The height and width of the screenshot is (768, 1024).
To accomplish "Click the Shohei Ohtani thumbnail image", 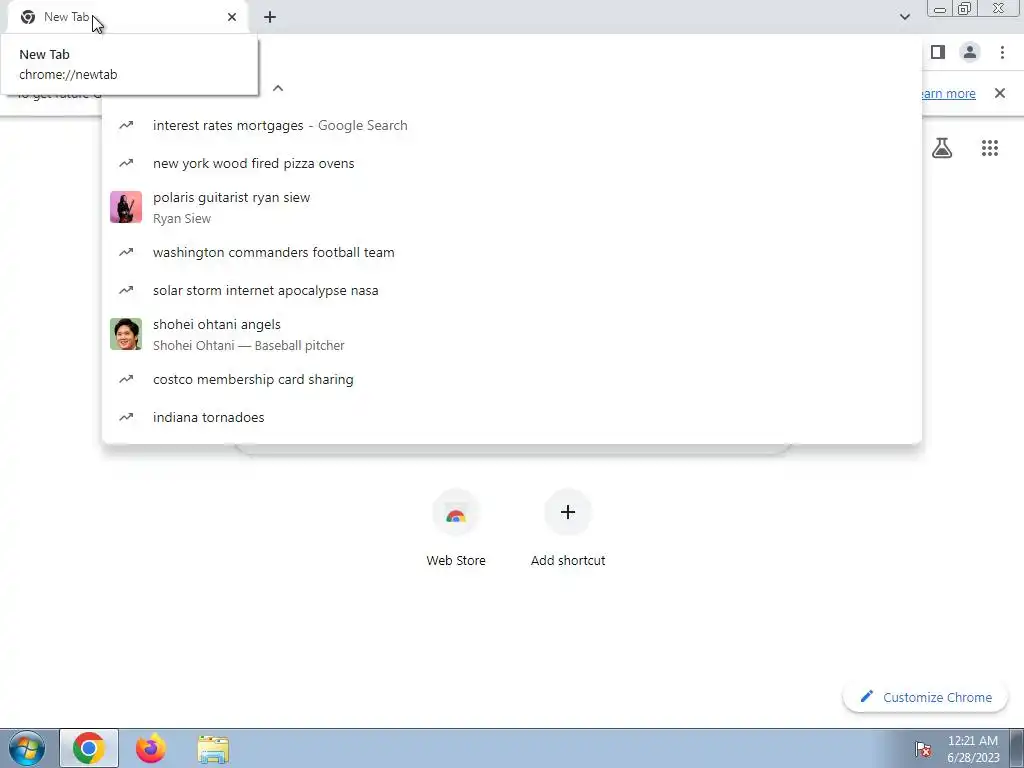I will [x=126, y=334].
